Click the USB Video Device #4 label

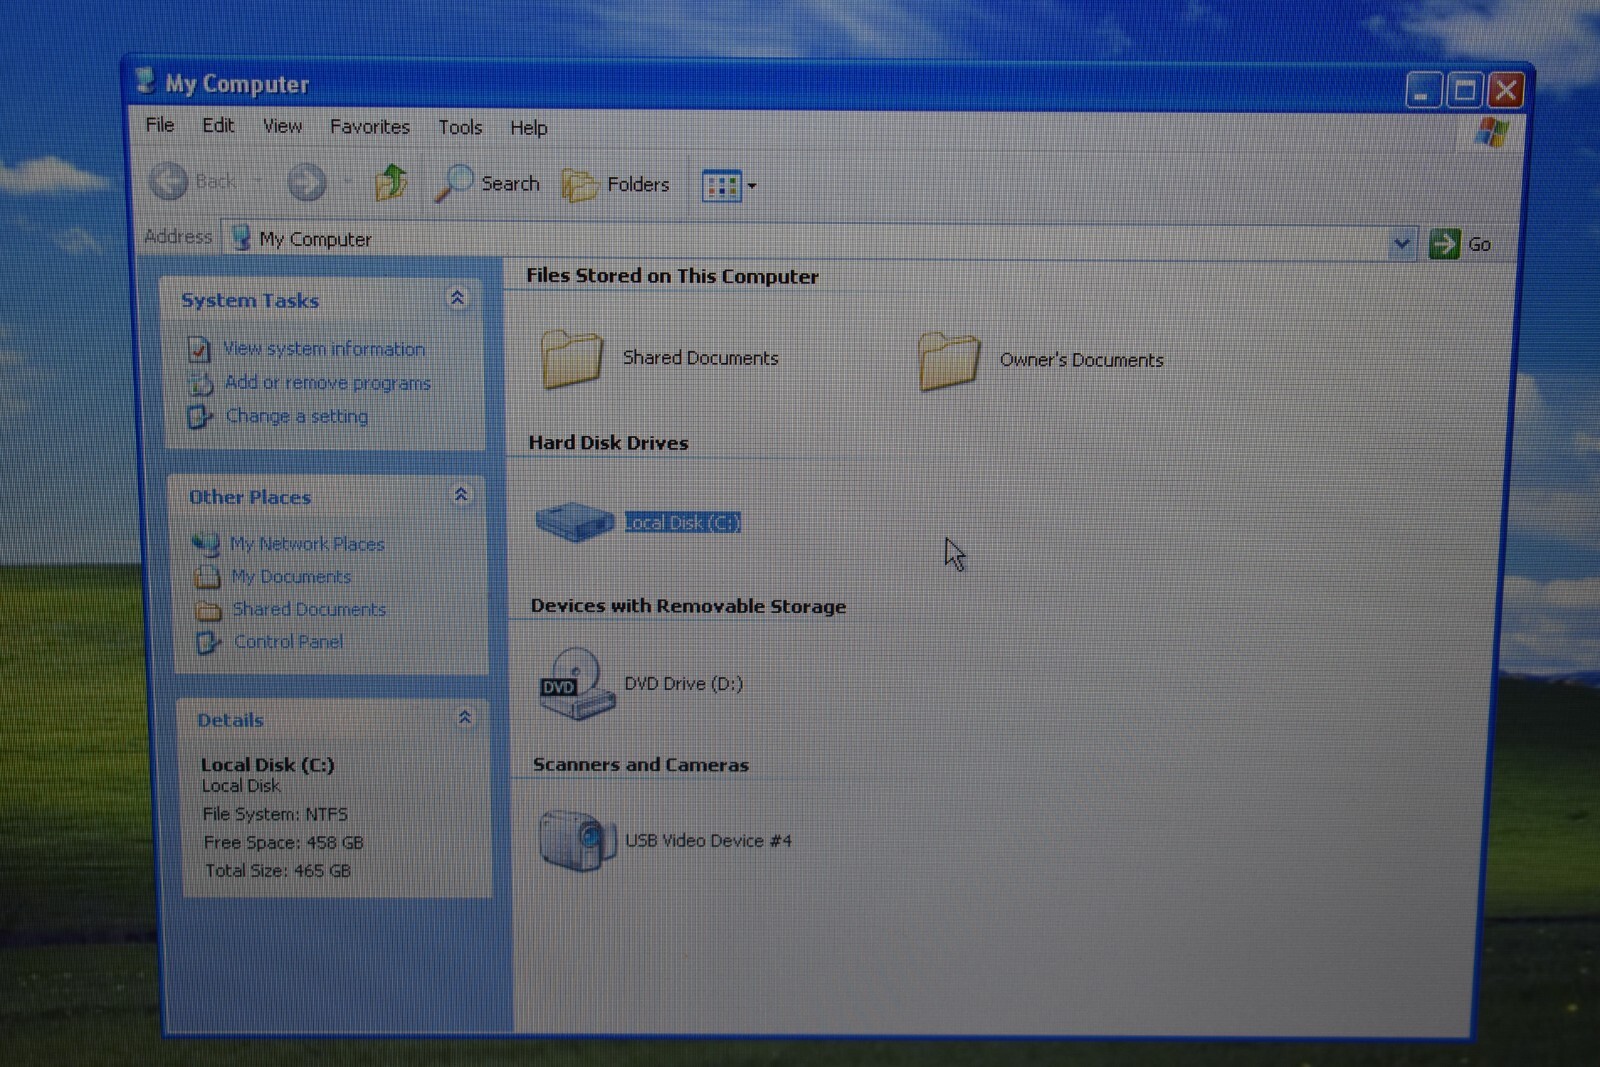708,841
